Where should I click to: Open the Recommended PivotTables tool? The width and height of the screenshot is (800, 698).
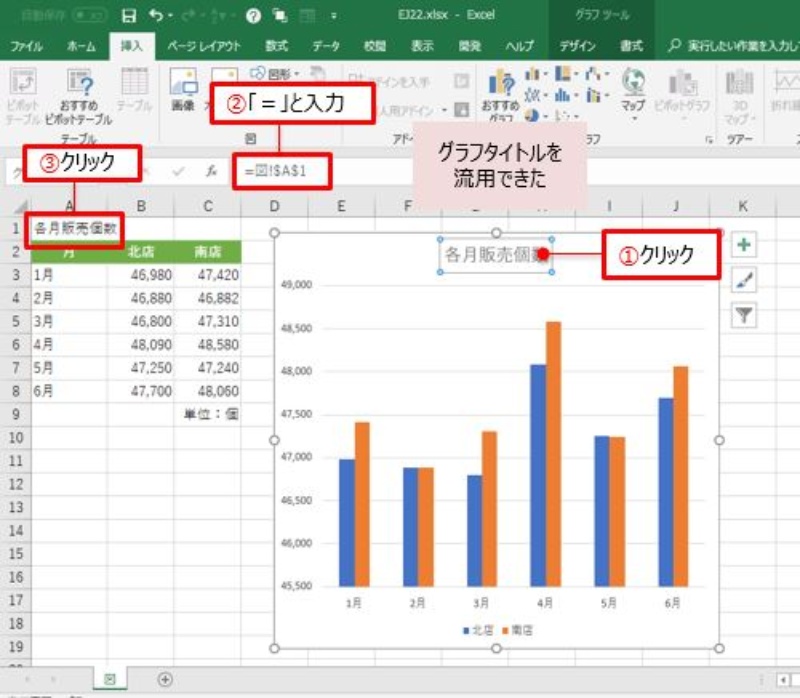point(79,94)
